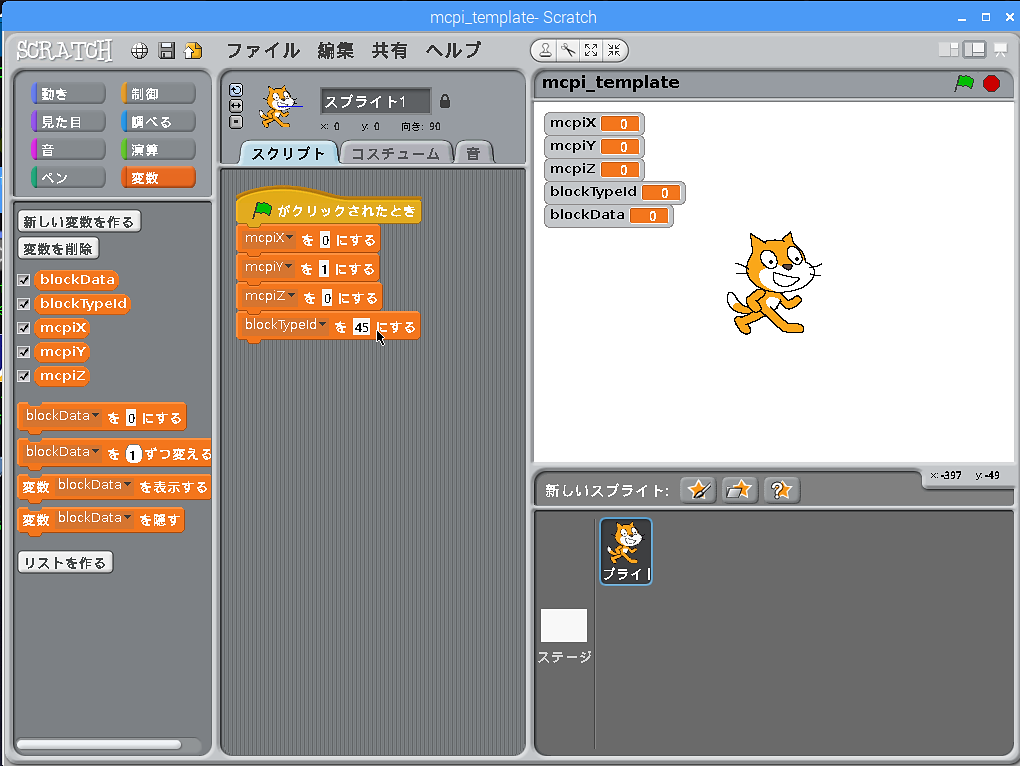This screenshot has width=1020, height=766.
Task: Select the 制御 block category
Action: 157,94
